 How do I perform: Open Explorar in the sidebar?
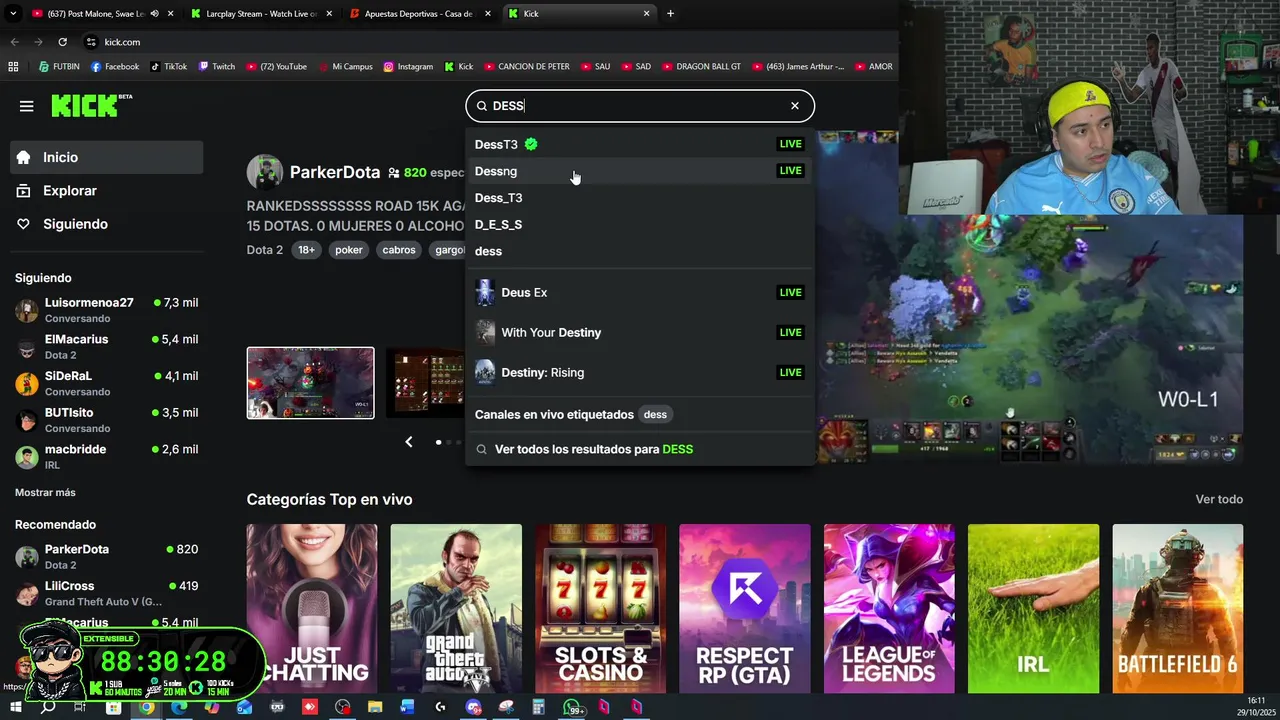pyautogui.click(x=107, y=191)
